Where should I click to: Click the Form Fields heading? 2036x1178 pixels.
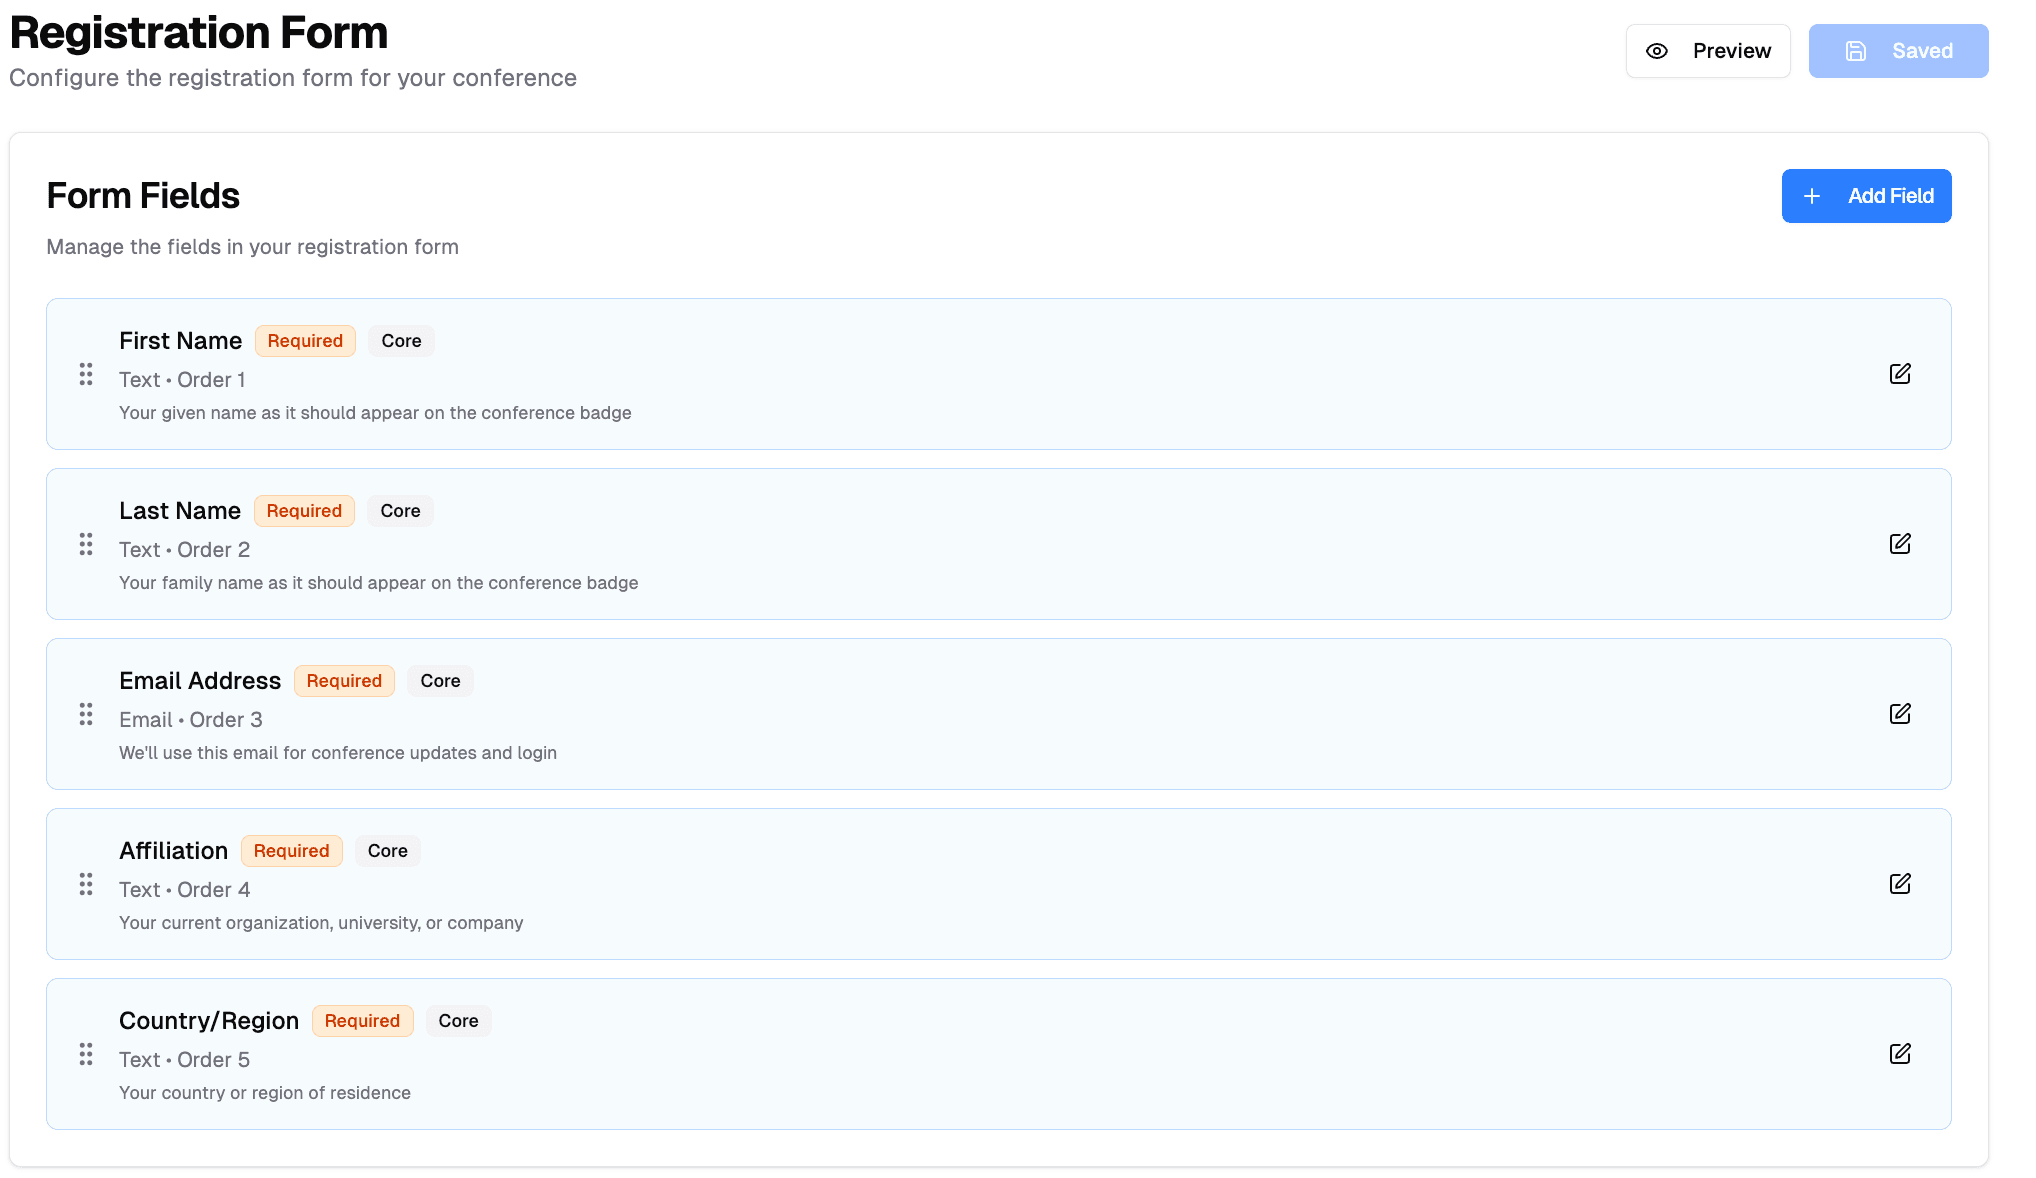coord(143,196)
